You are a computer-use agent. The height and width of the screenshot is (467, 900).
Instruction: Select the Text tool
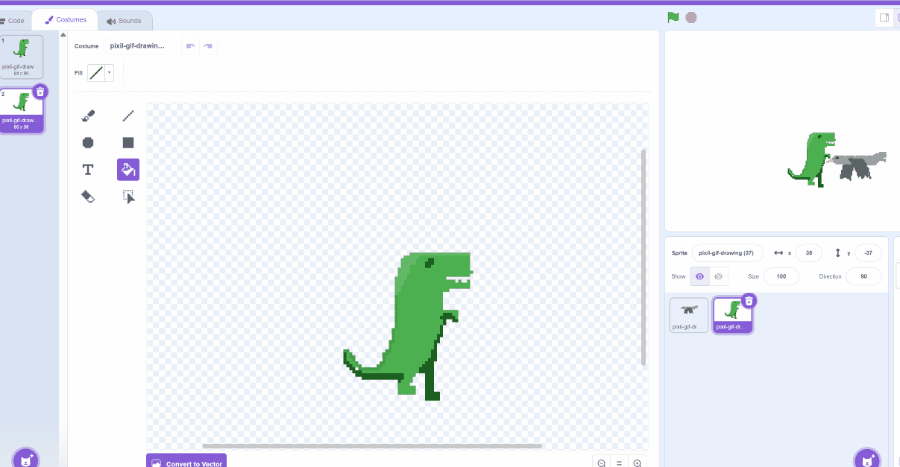(x=88, y=170)
